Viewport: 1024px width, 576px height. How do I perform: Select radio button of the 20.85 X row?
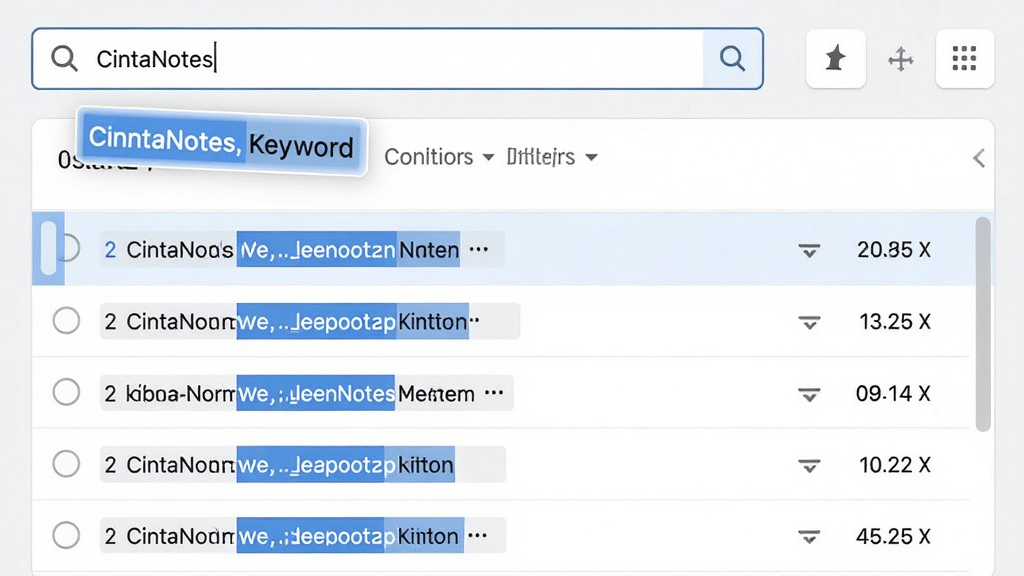click(68, 249)
